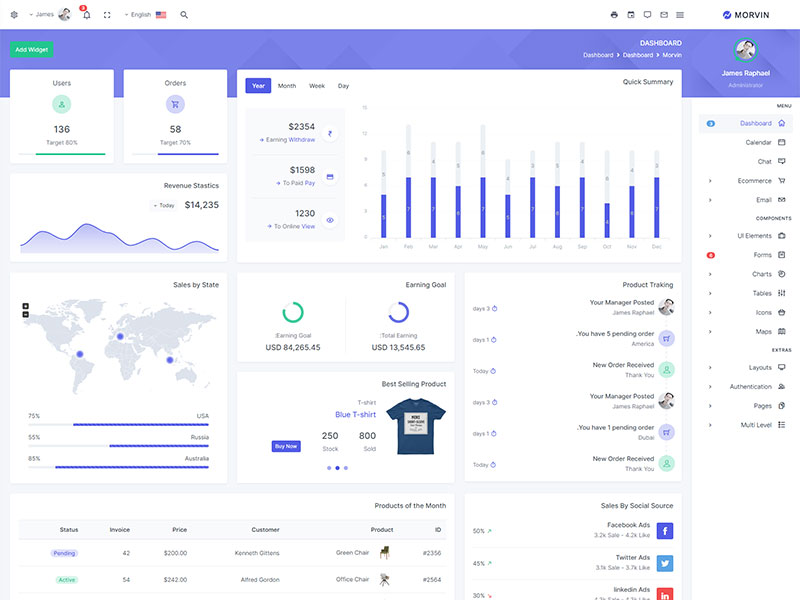Image resolution: width=800 pixels, height=600 pixels.
Task: Click the Facebook Ads icon
Action: click(666, 531)
